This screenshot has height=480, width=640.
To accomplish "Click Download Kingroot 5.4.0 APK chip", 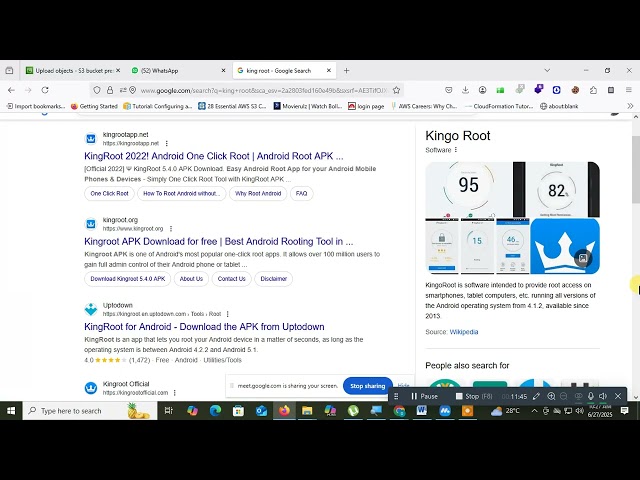I will [x=128, y=279].
